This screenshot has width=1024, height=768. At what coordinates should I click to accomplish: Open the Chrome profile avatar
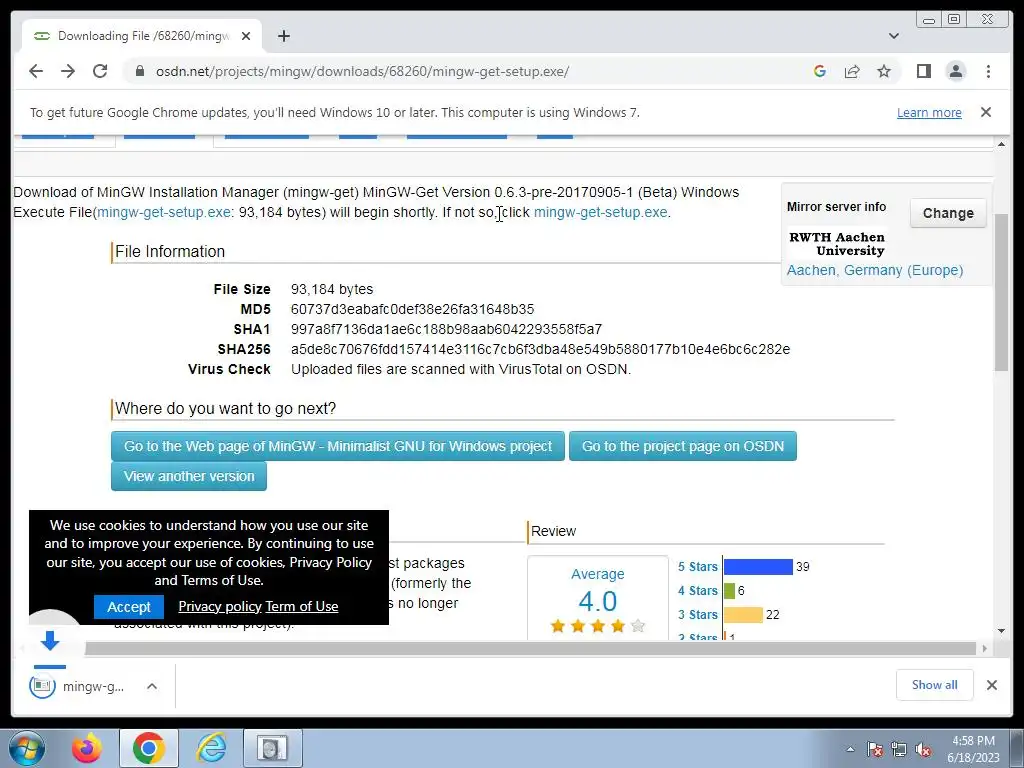coord(955,71)
